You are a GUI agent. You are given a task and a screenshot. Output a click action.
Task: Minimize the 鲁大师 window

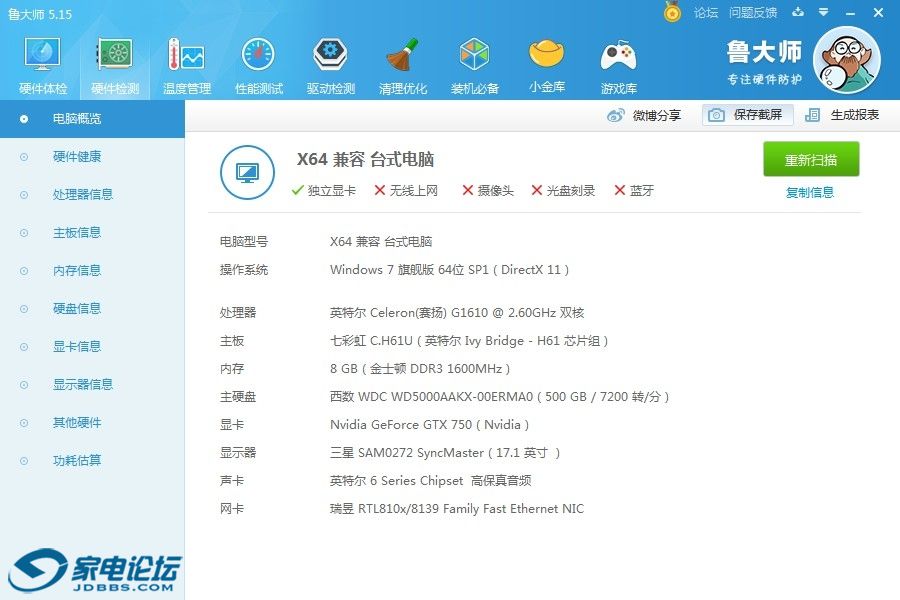click(x=850, y=13)
